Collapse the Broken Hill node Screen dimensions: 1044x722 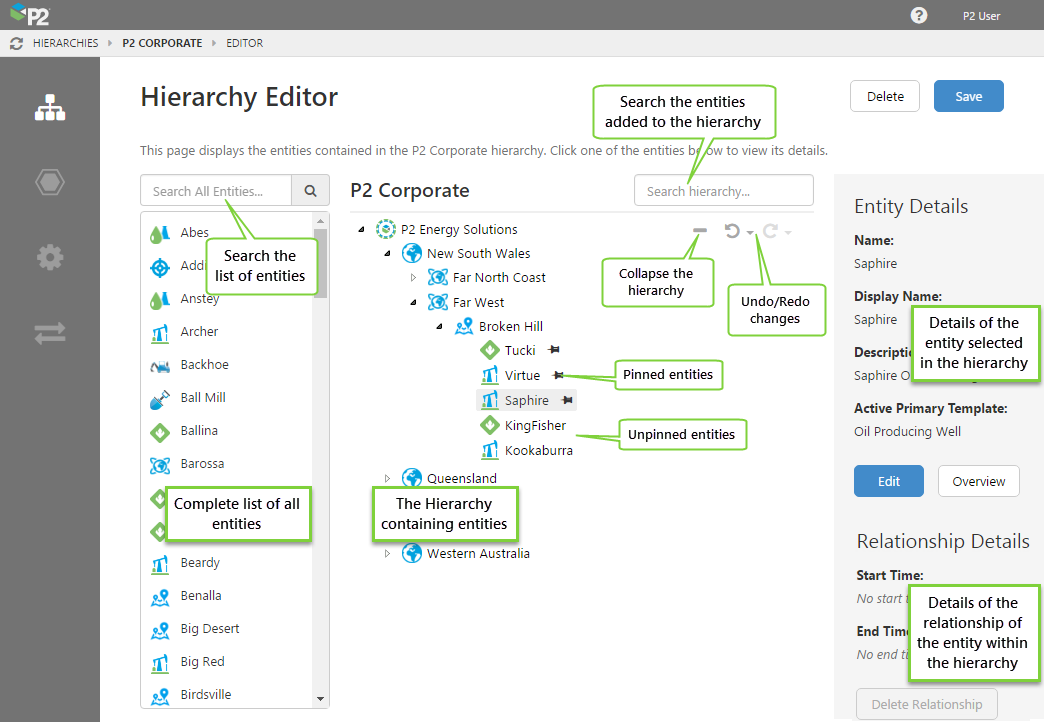[x=438, y=327]
